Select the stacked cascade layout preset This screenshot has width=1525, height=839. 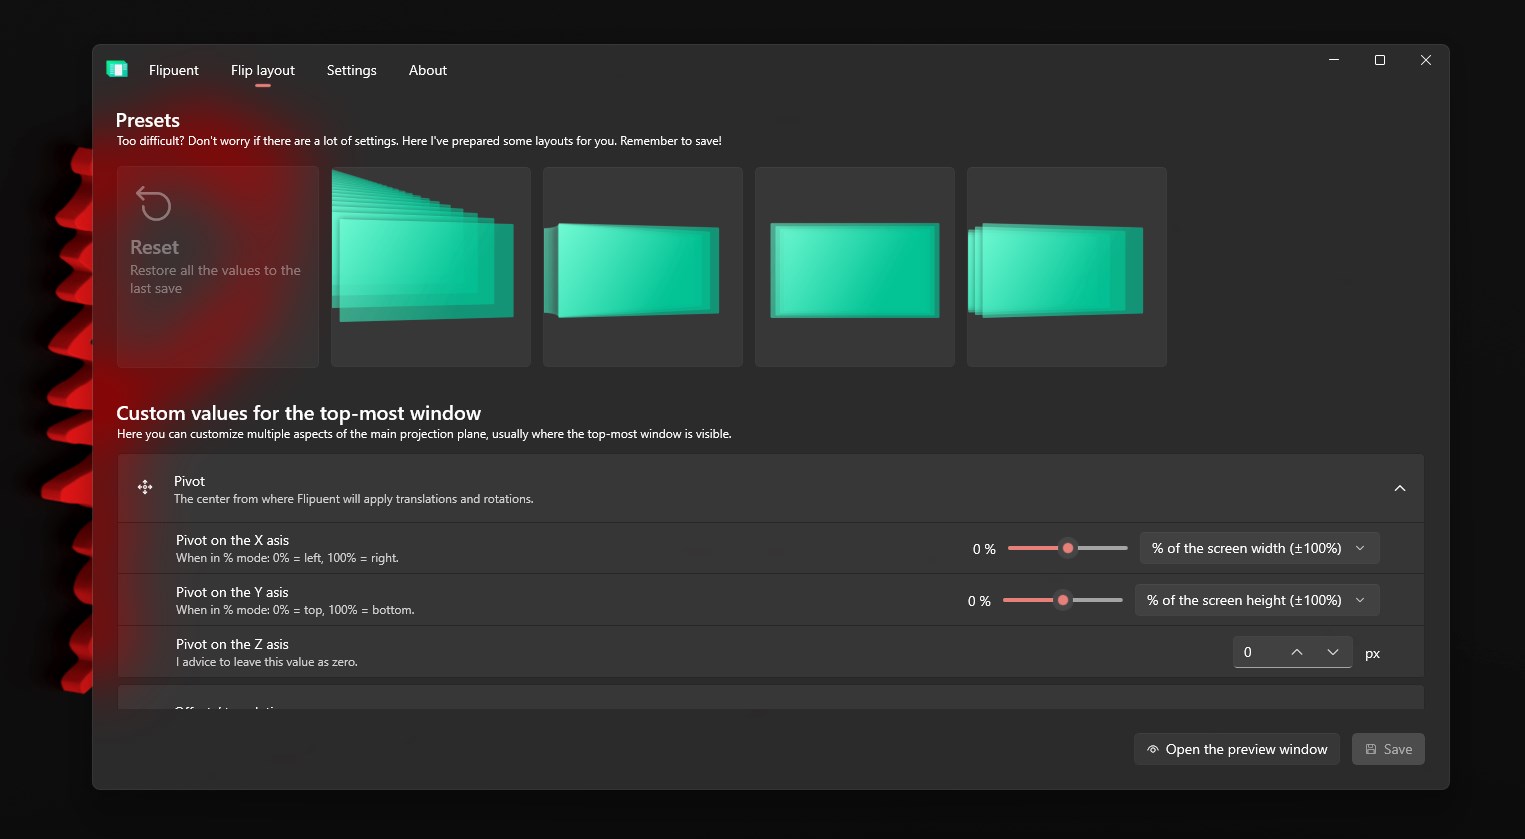click(x=431, y=267)
